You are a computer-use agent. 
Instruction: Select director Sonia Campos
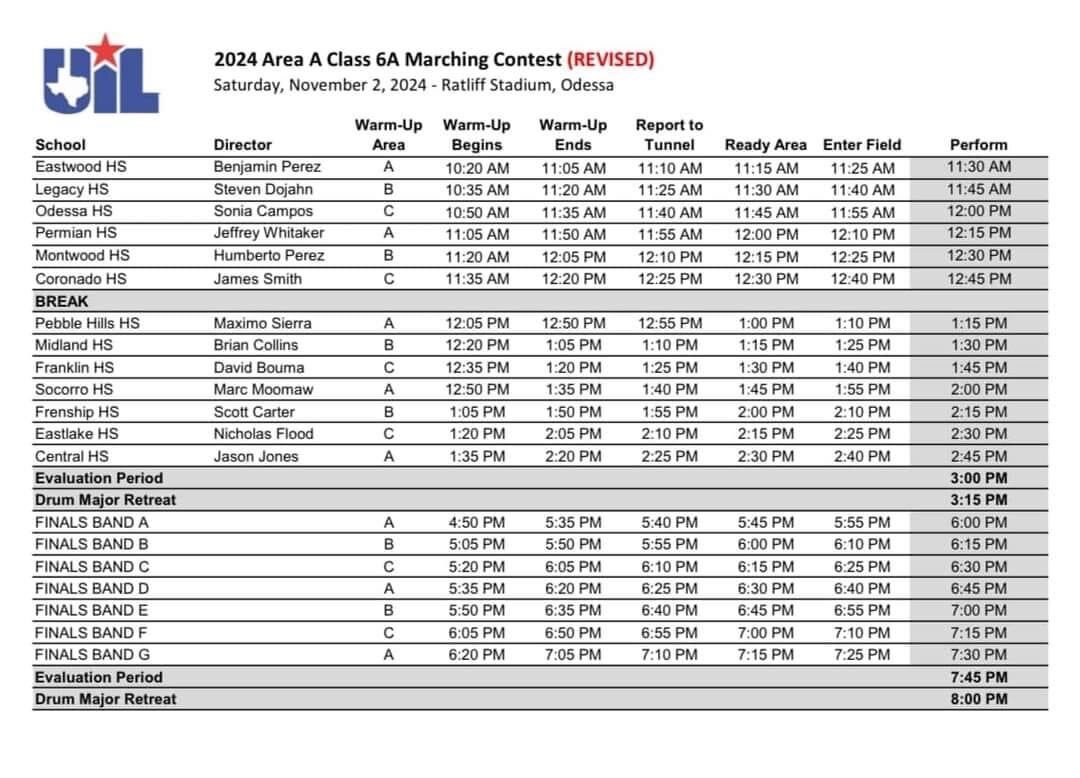[263, 211]
